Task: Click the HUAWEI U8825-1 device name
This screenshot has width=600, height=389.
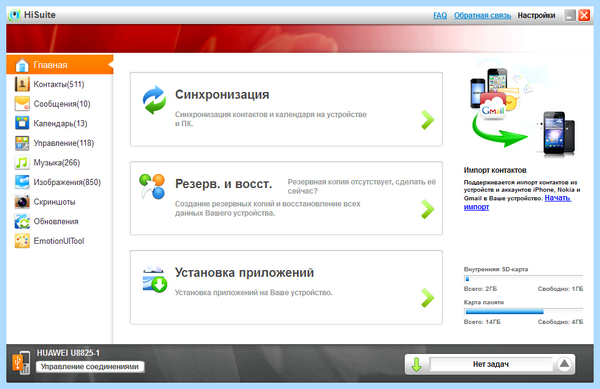Action: (x=68, y=353)
